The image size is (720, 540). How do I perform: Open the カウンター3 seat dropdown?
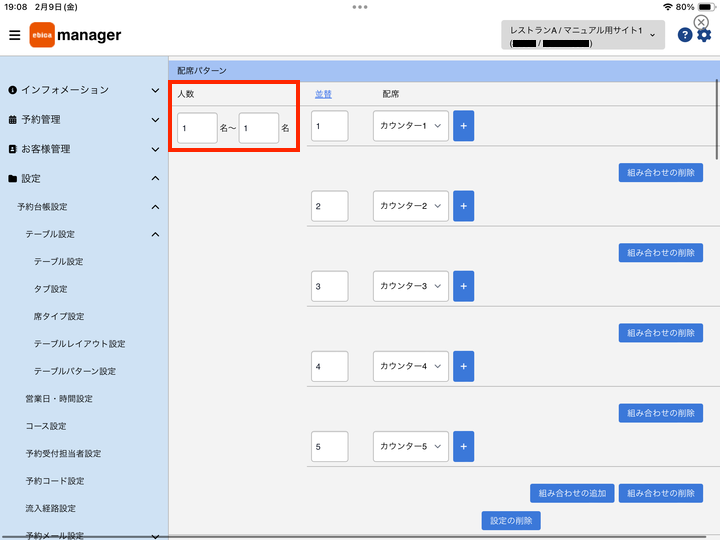point(411,286)
